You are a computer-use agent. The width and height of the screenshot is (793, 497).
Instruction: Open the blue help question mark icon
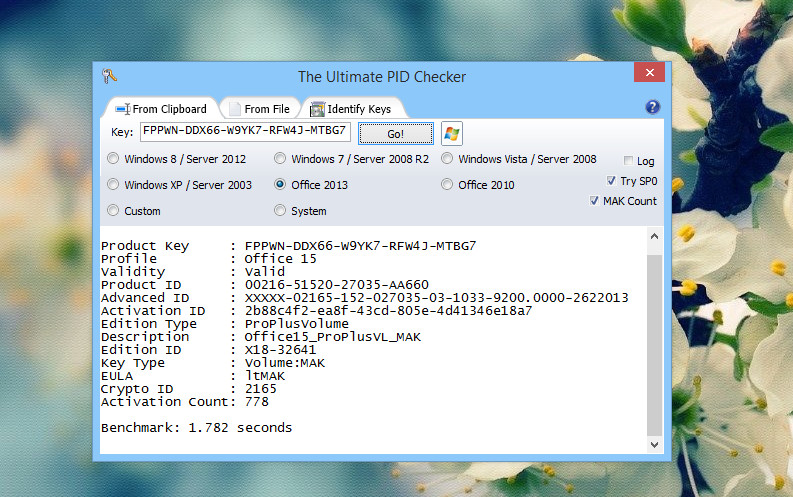652,107
